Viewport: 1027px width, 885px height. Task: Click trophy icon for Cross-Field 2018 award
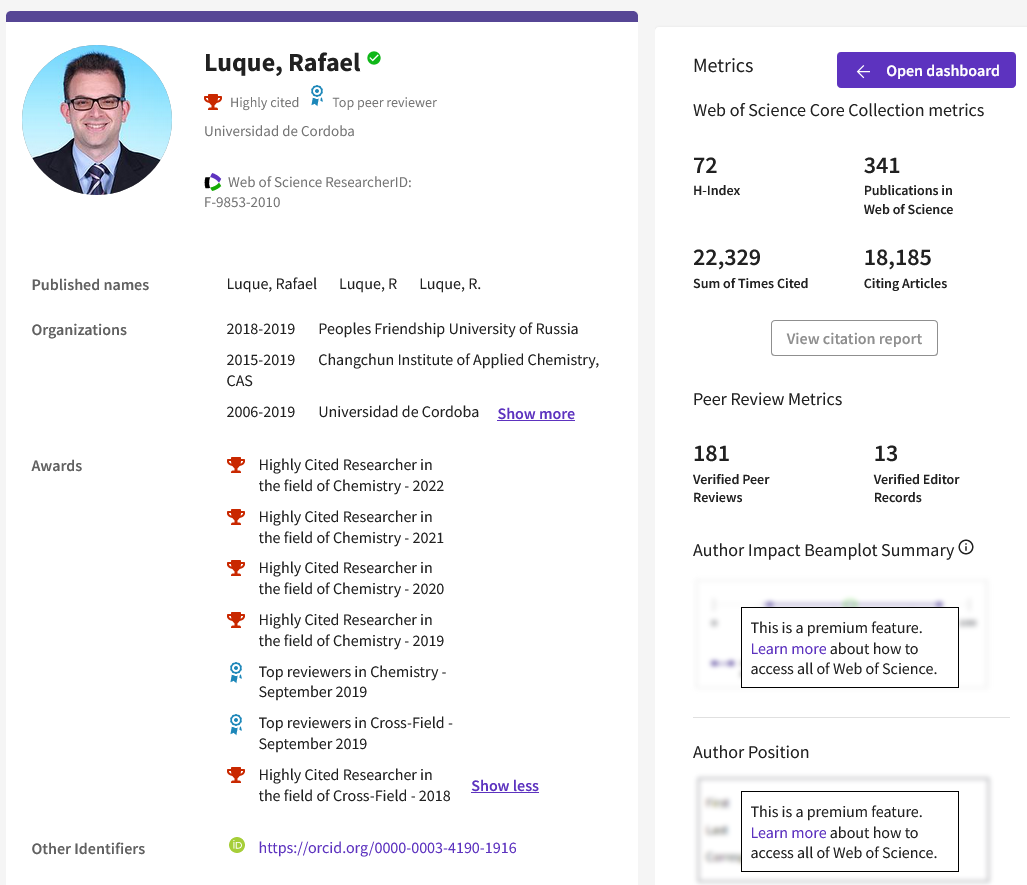point(236,775)
